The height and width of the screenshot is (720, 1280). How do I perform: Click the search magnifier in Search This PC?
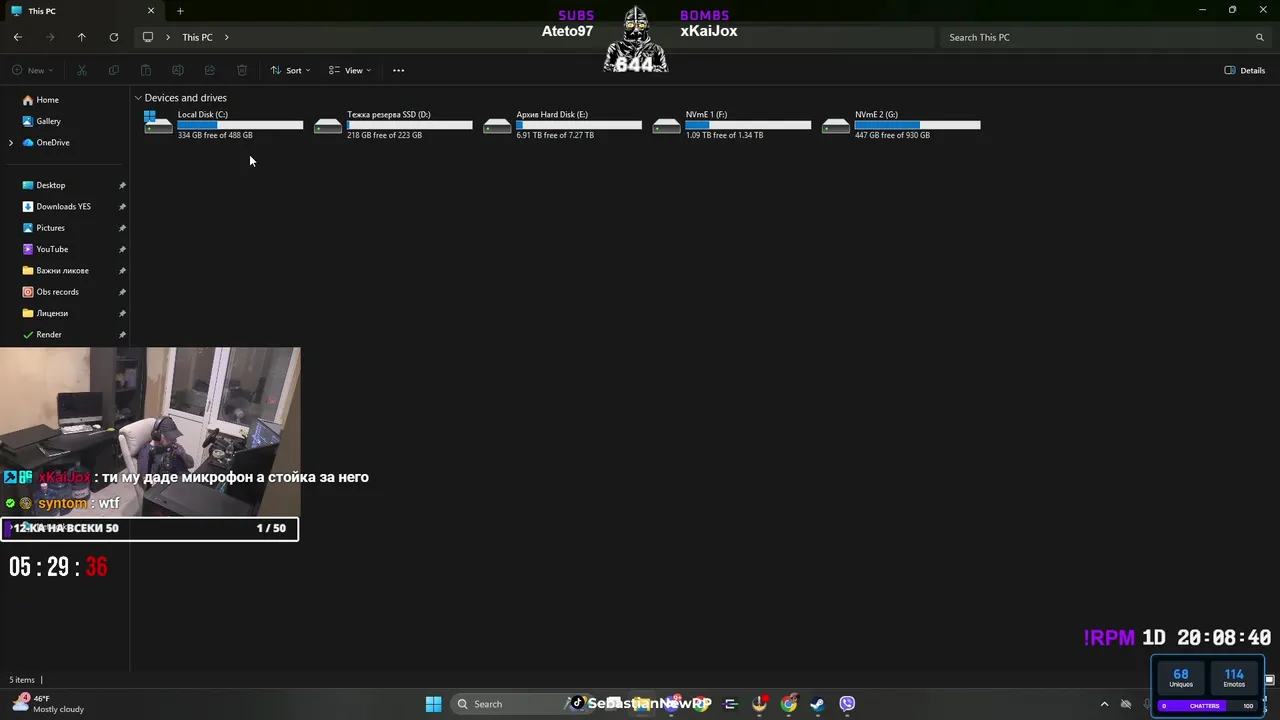1260,37
